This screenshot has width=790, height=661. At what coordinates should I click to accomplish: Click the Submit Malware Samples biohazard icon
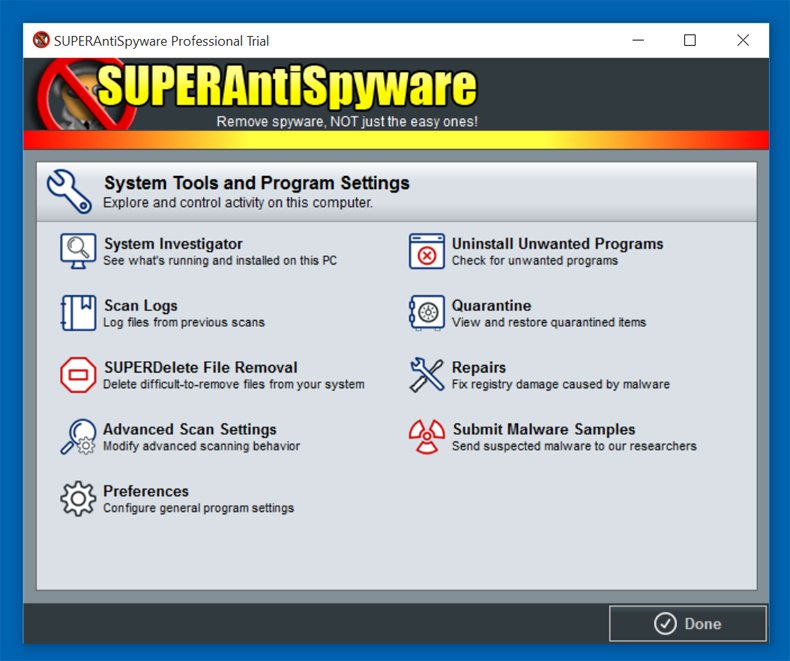click(427, 437)
